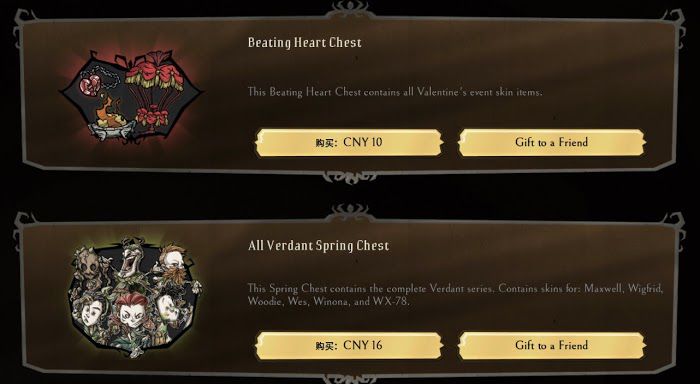Click the All Verdant Spring Chest title
The image size is (700, 384).
(x=319, y=246)
